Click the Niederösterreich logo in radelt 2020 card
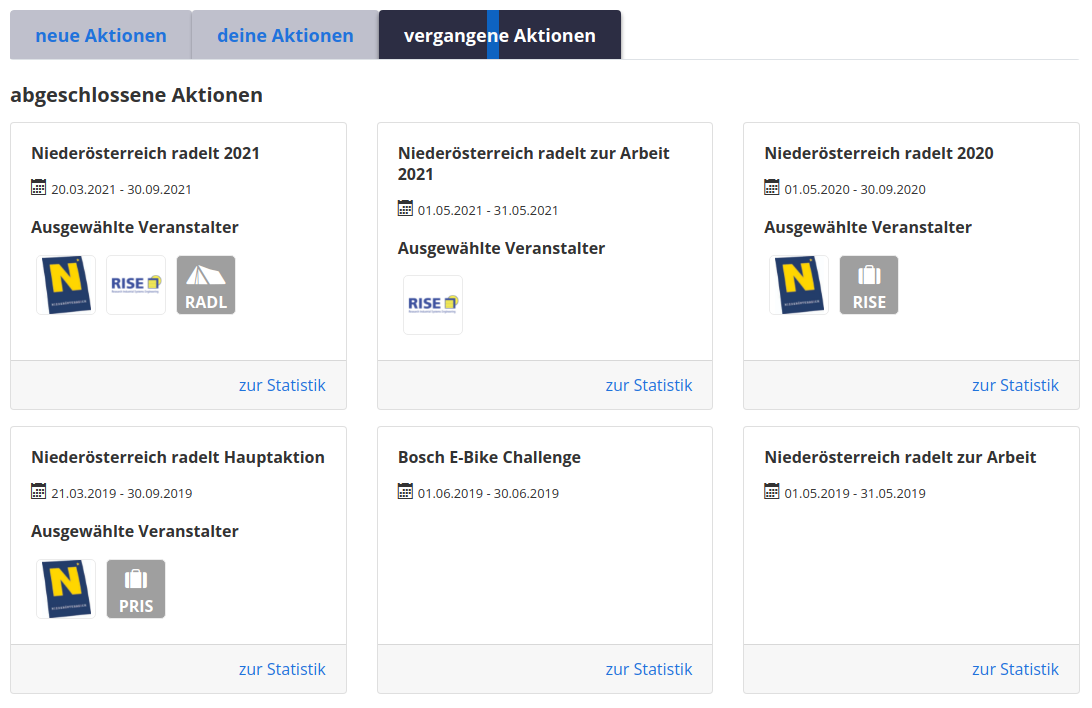The height and width of the screenshot is (708, 1092). (799, 285)
